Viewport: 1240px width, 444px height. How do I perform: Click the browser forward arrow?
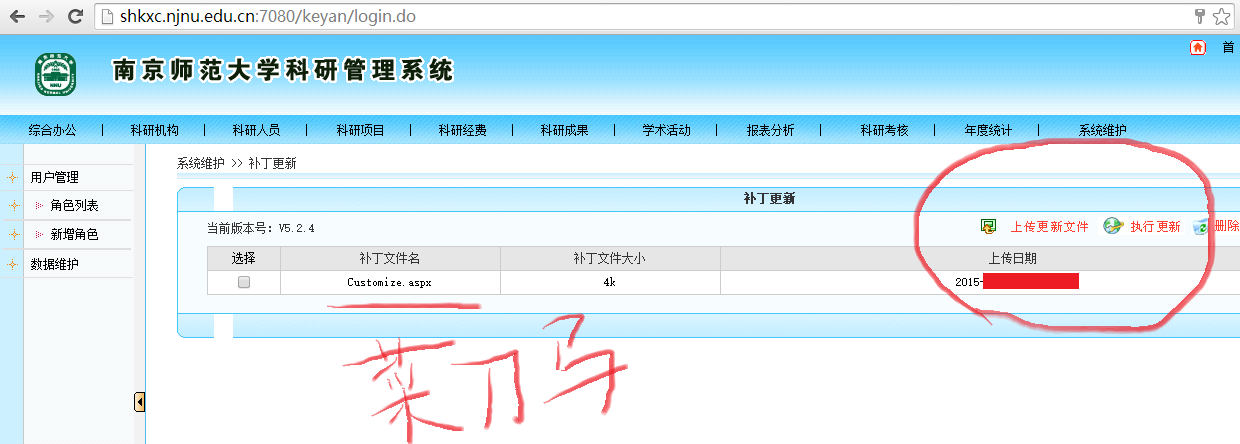pyautogui.click(x=46, y=17)
